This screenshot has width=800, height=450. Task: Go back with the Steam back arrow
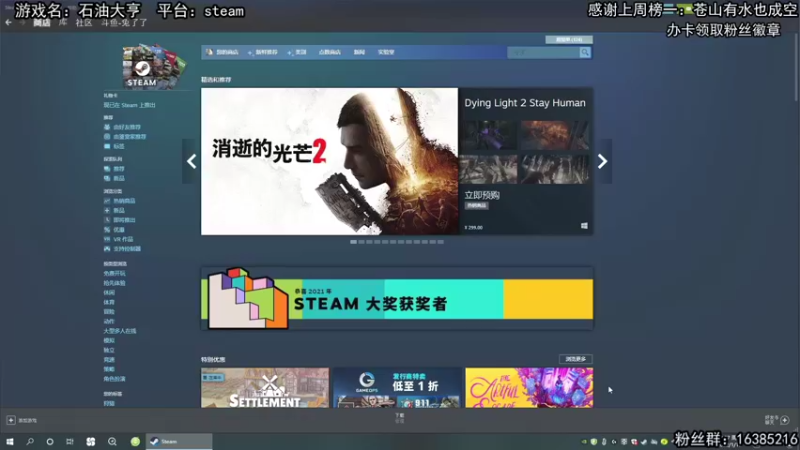coord(8,22)
